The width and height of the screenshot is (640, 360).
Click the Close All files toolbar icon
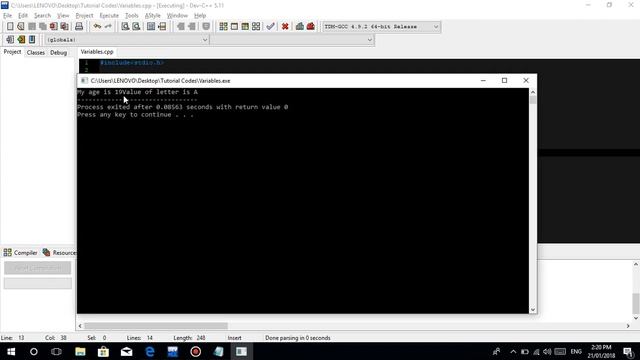[64, 27]
